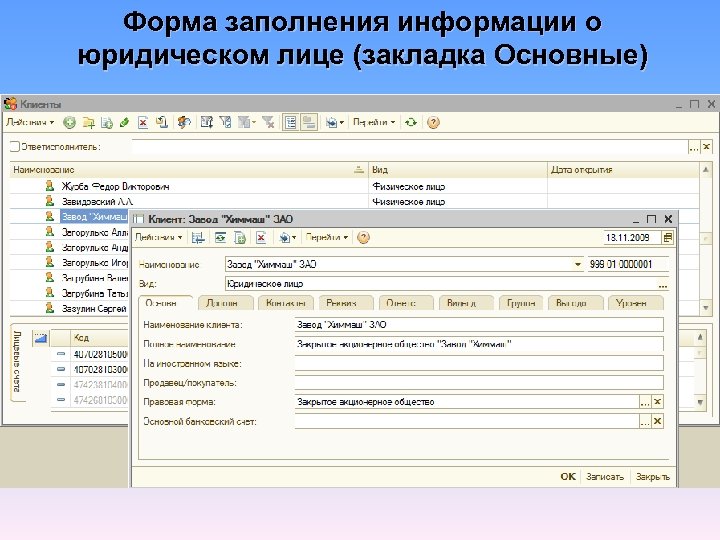Click green Refresh arrows icon

tap(411, 123)
